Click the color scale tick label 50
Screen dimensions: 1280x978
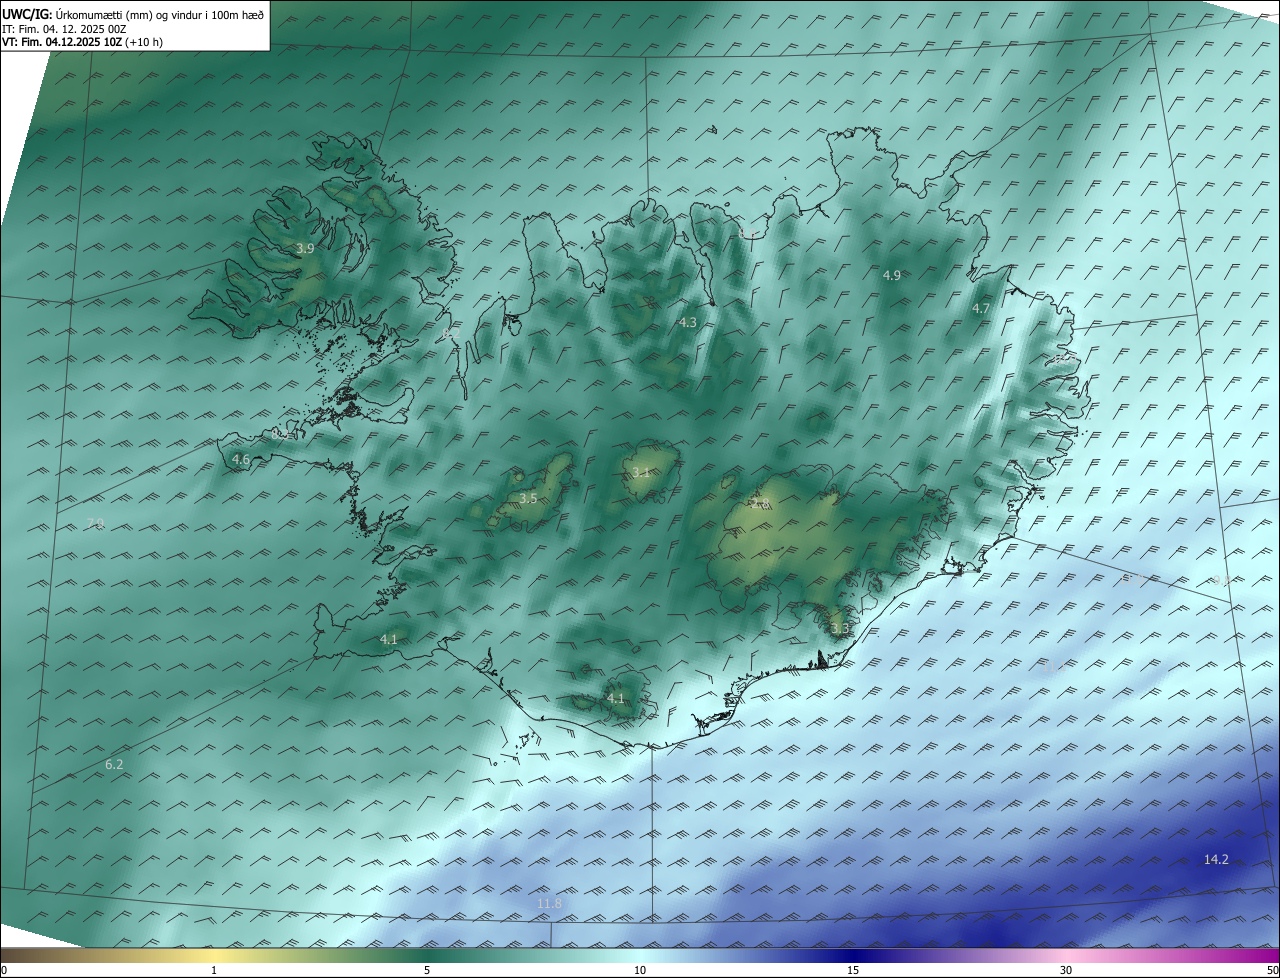click(x=1272, y=970)
